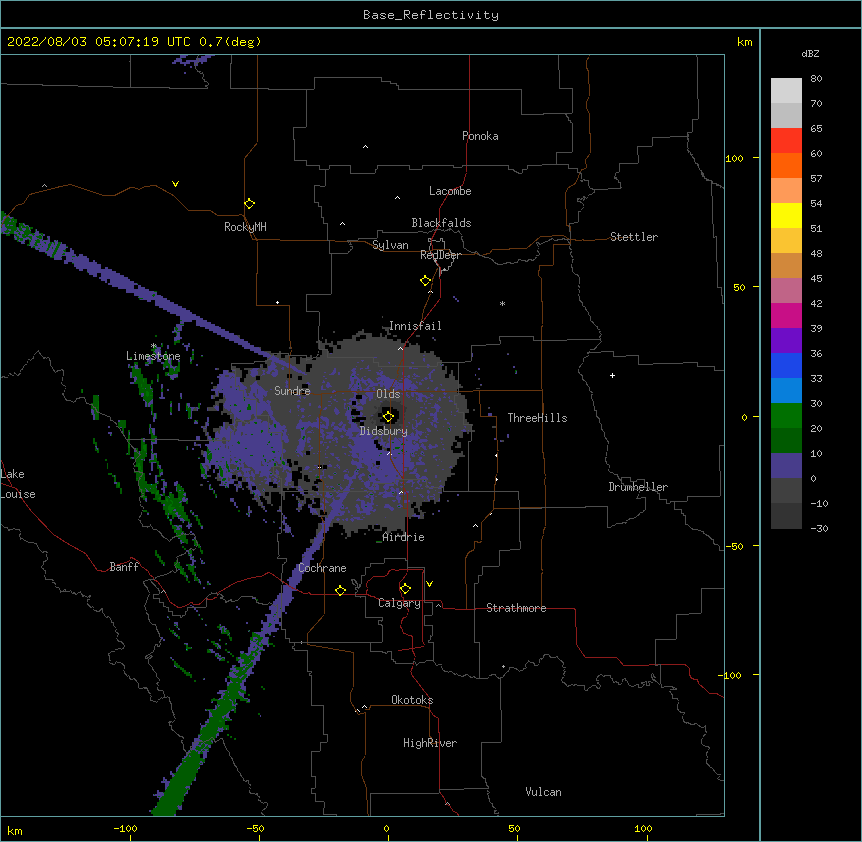862x842 pixels.
Task: Click the yellow diamond marker above Calgary label
Action: pos(405,589)
